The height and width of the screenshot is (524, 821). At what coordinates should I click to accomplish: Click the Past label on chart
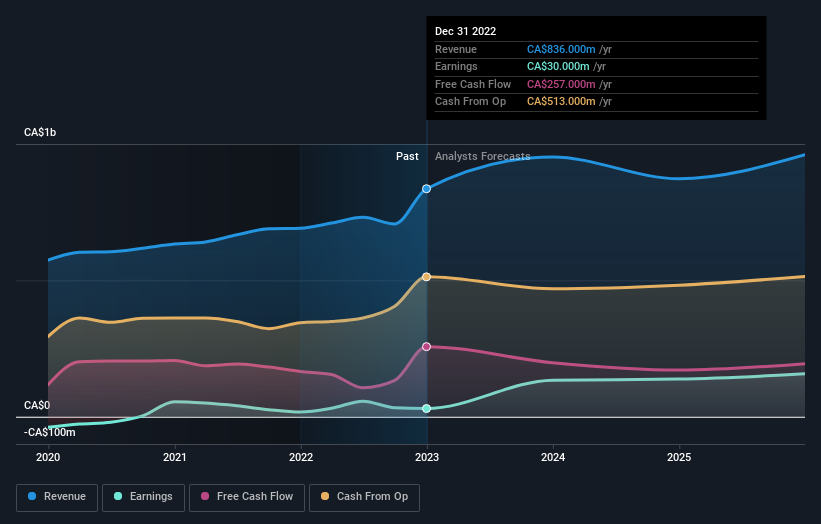pyautogui.click(x=407, y=156)
